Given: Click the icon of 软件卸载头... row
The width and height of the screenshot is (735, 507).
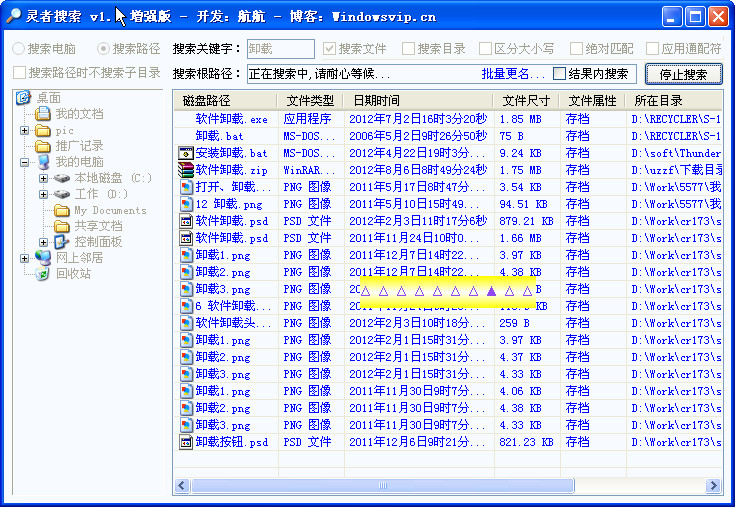Looking at the screenshot, I should [x=186, y=323].
